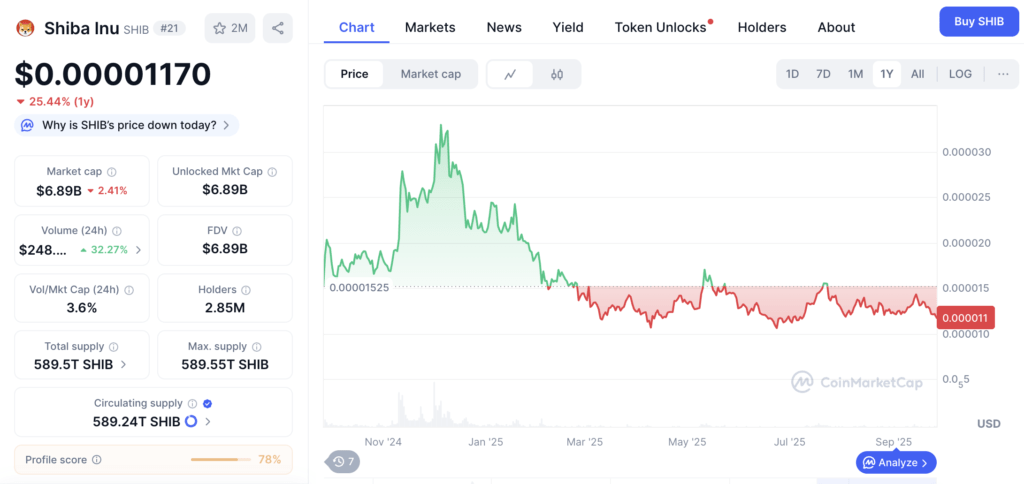The width and height of the screenshot is (1024, 484).
Task: Click the 78% profile score value
Action: 270,460
